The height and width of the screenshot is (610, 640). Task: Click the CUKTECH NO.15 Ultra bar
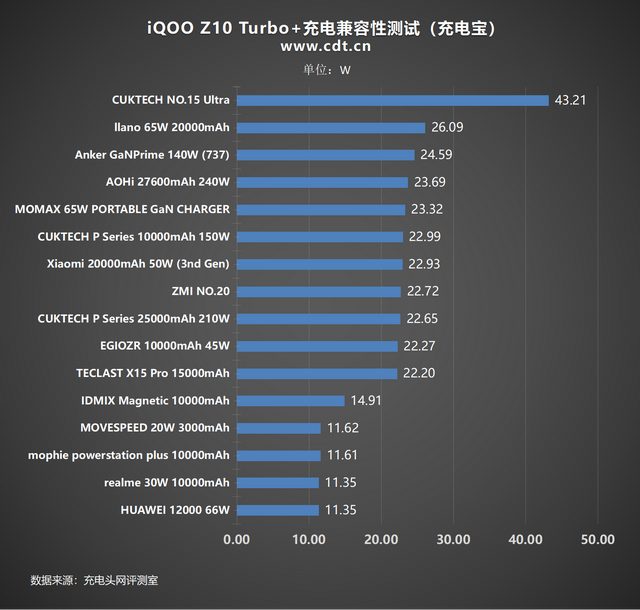tap(393, 100)
